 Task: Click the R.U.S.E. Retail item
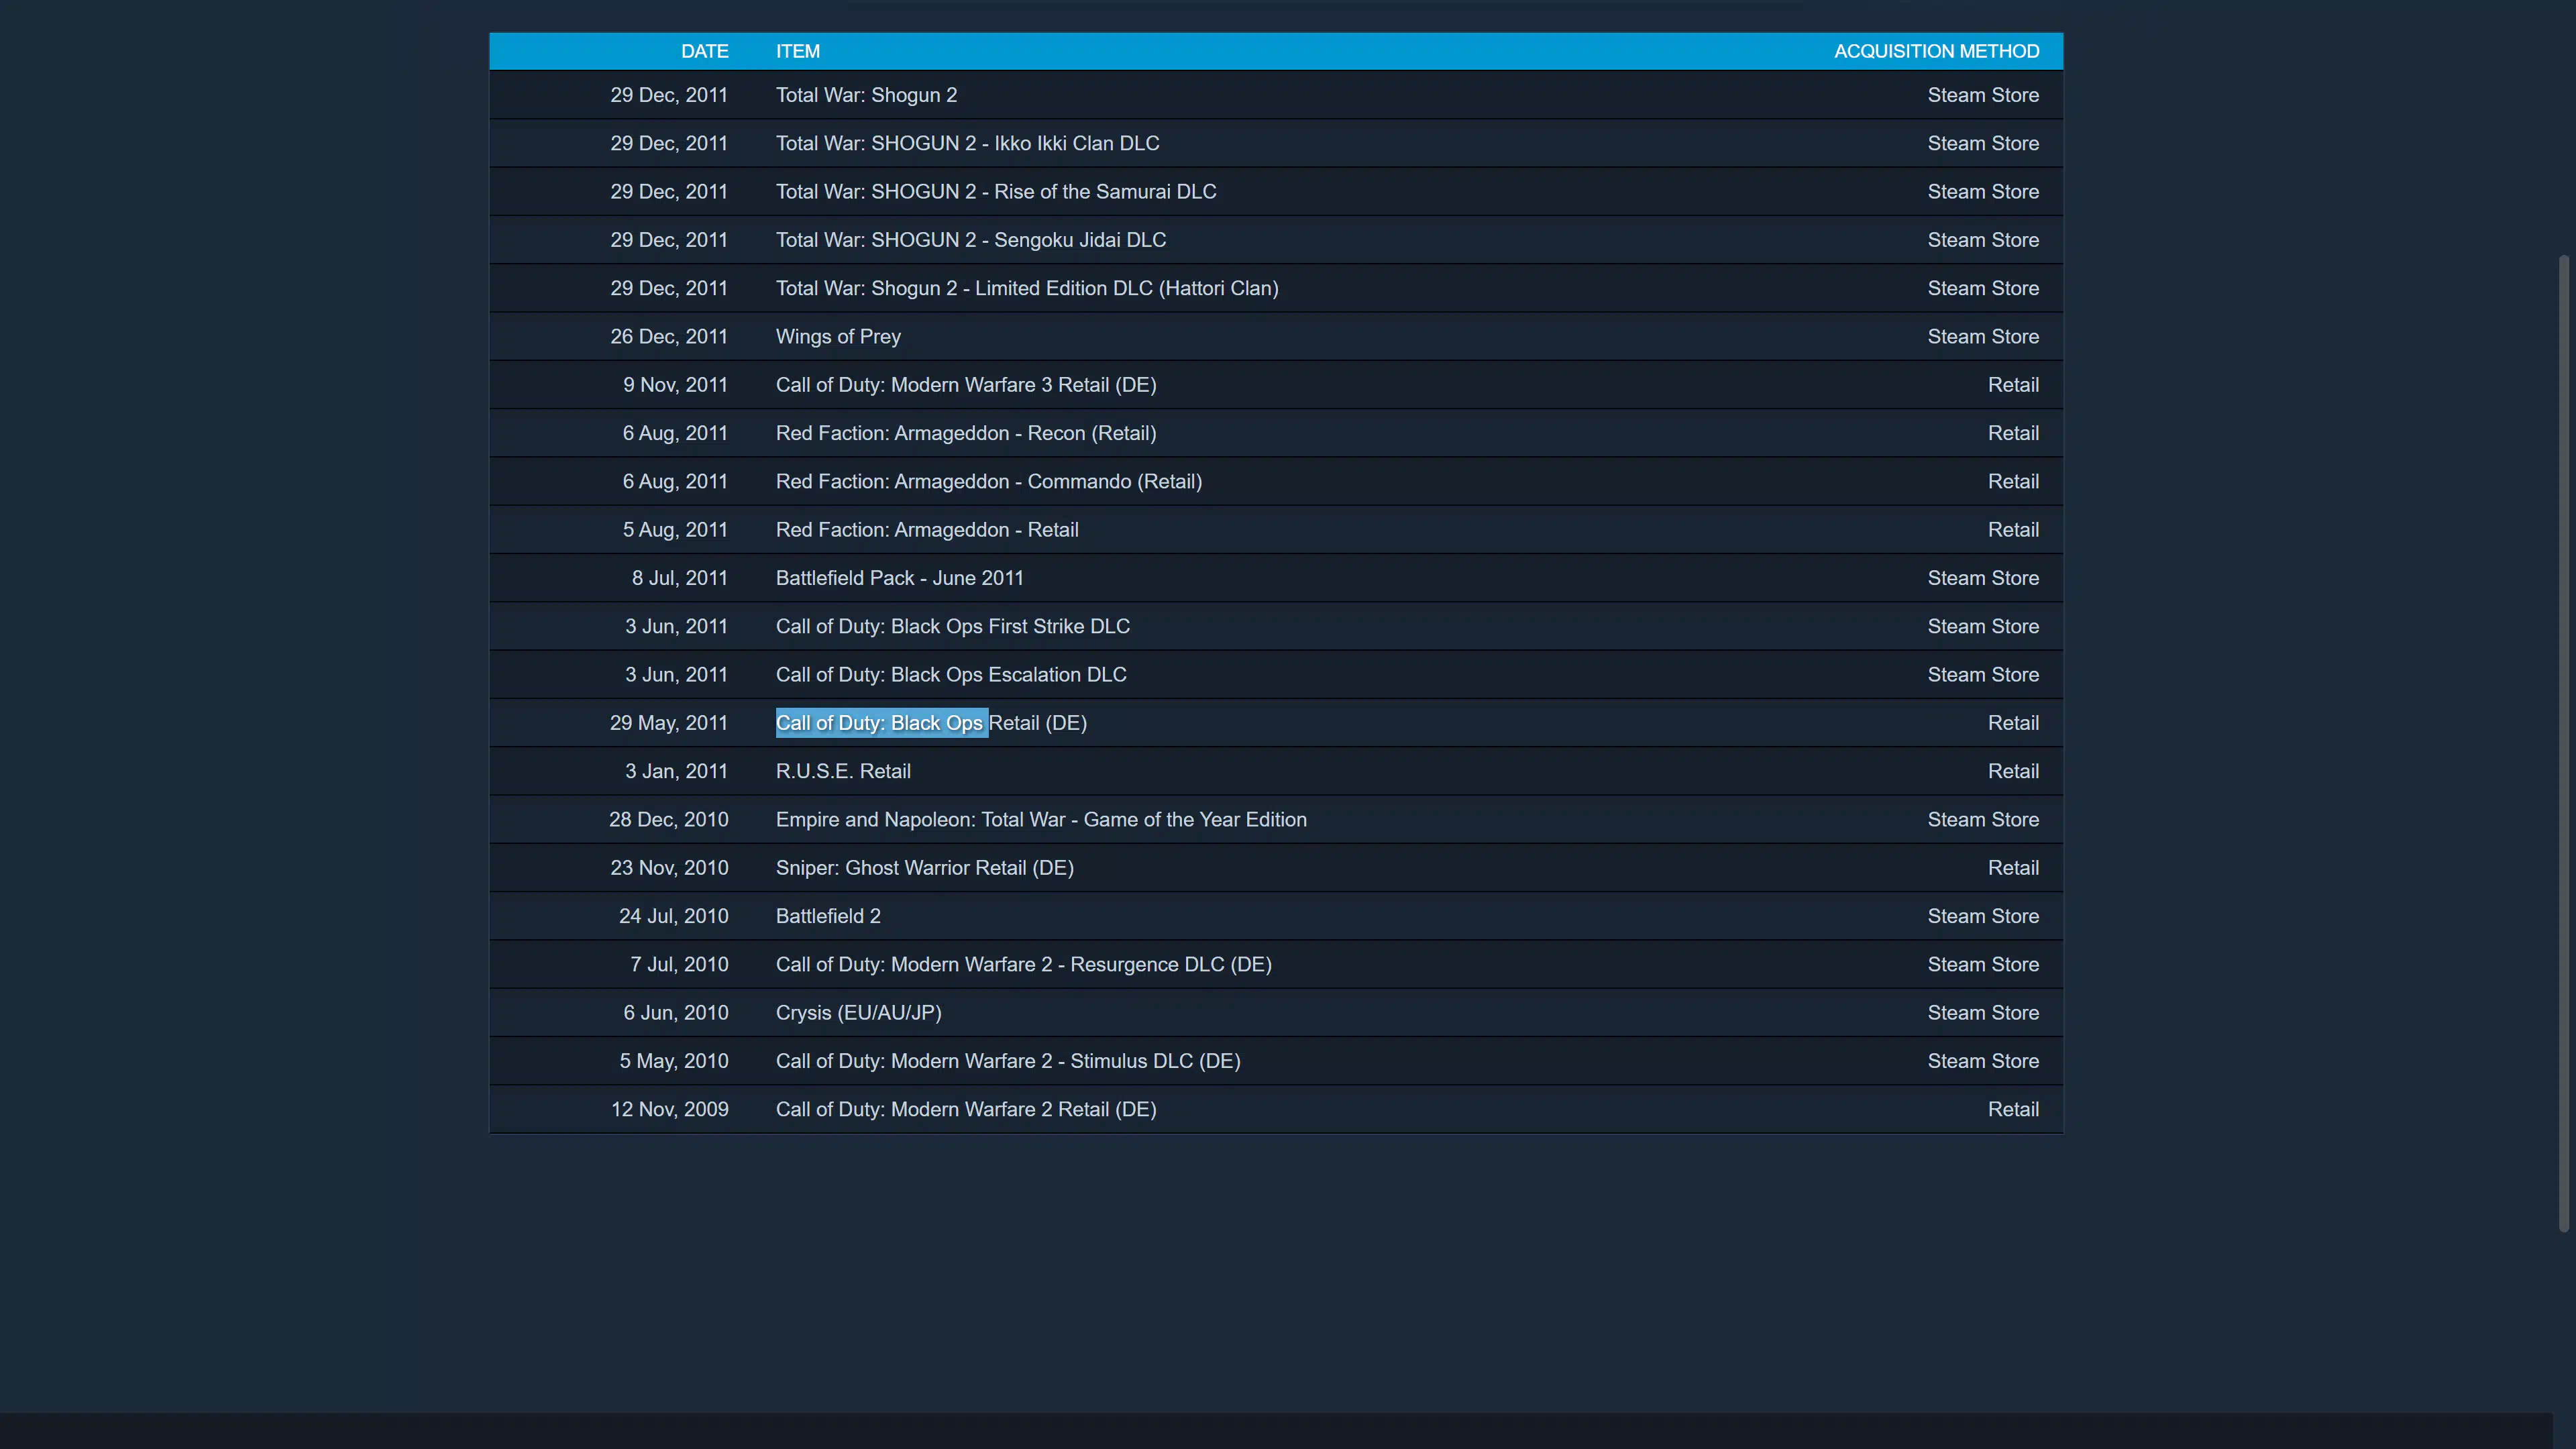[x=843, y=771]
